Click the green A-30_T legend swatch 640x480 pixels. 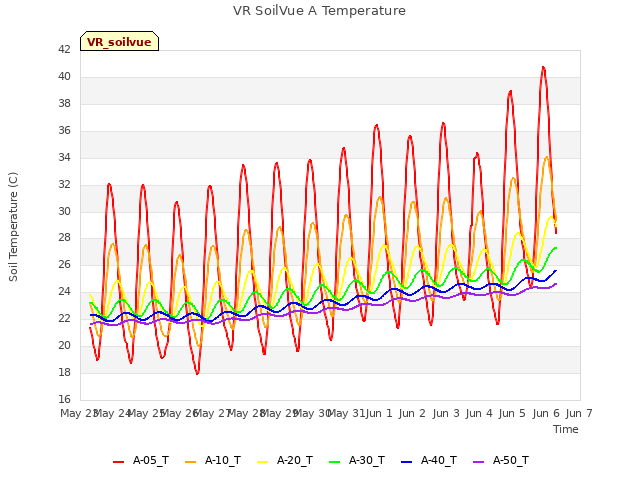pos(334,462)
